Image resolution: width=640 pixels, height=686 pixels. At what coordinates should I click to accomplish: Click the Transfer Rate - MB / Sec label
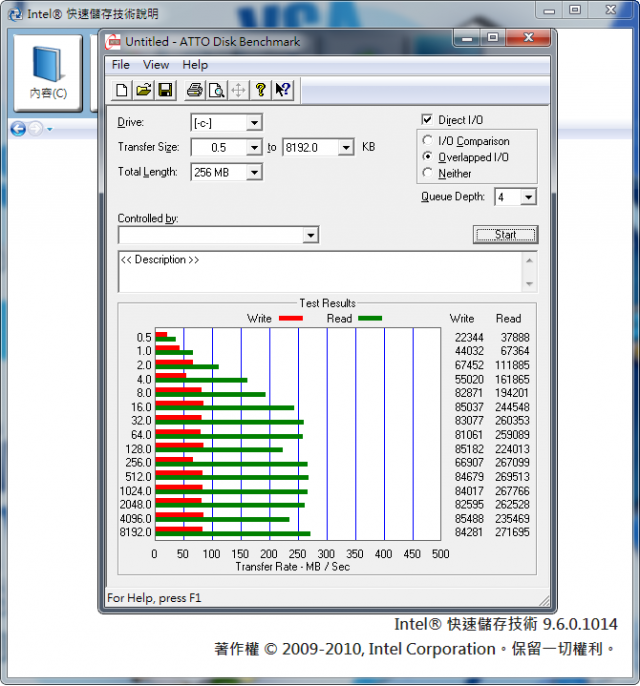point(293,567)
